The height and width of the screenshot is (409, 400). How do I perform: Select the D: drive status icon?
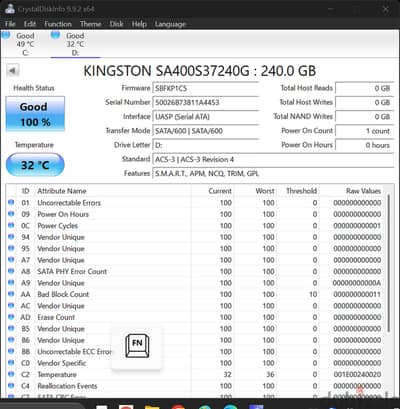(55, 34)
